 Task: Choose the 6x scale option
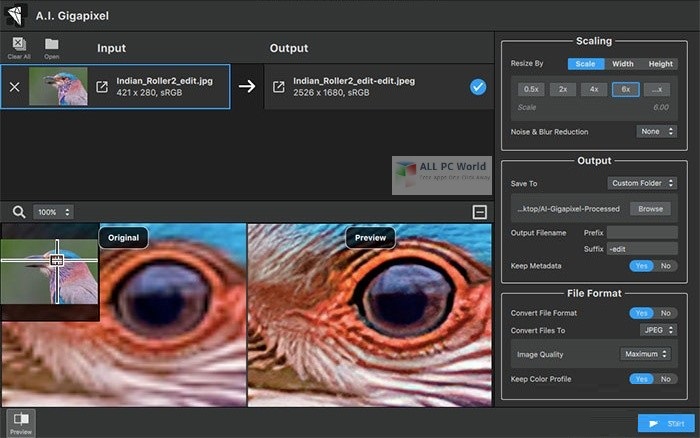625,89
